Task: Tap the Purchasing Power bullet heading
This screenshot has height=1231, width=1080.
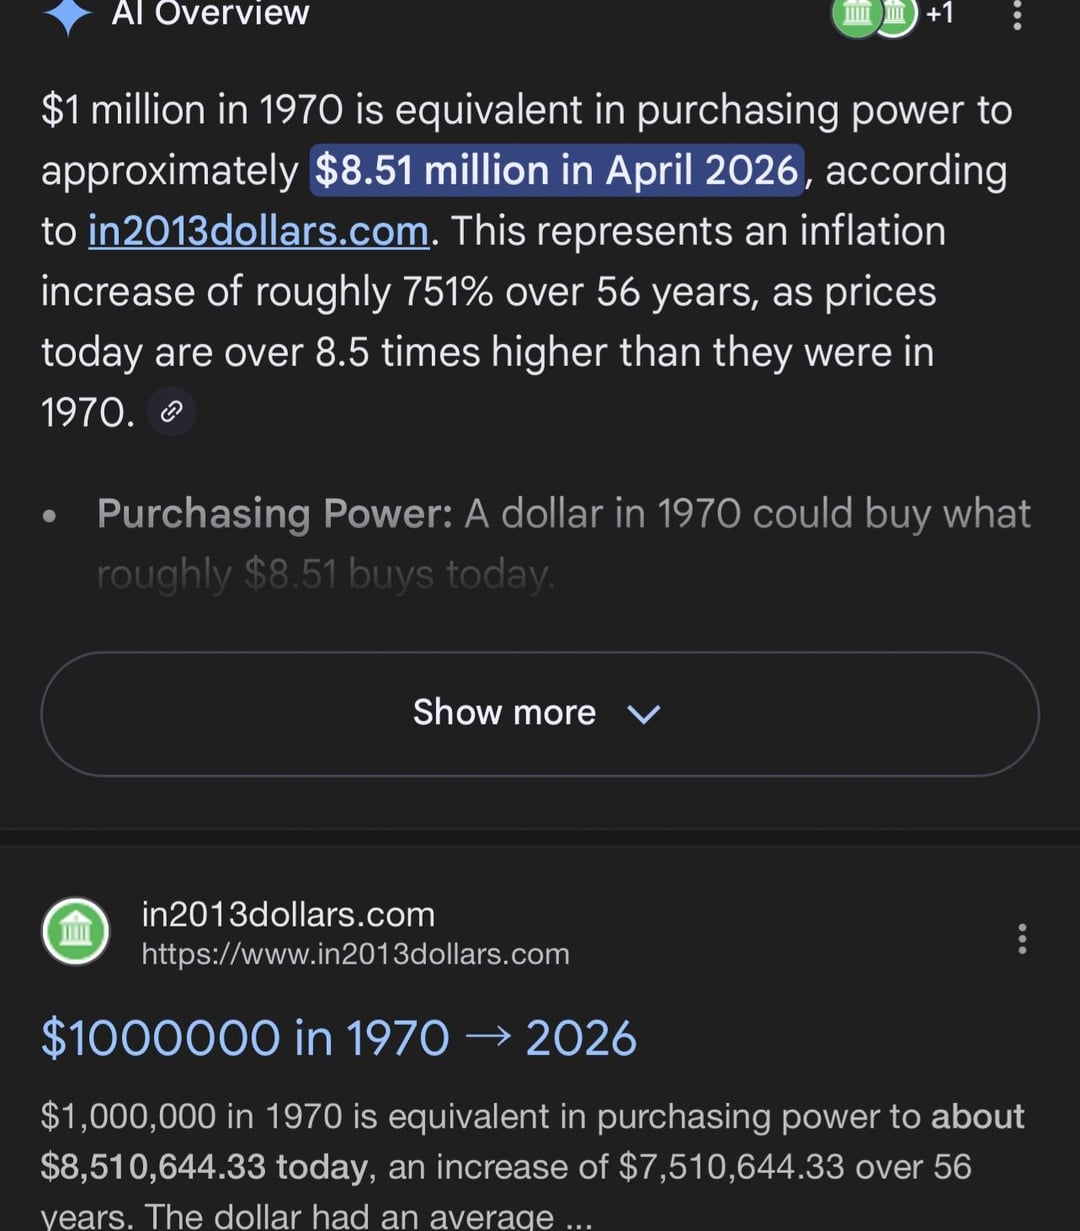Action: [x=274, y=514]
